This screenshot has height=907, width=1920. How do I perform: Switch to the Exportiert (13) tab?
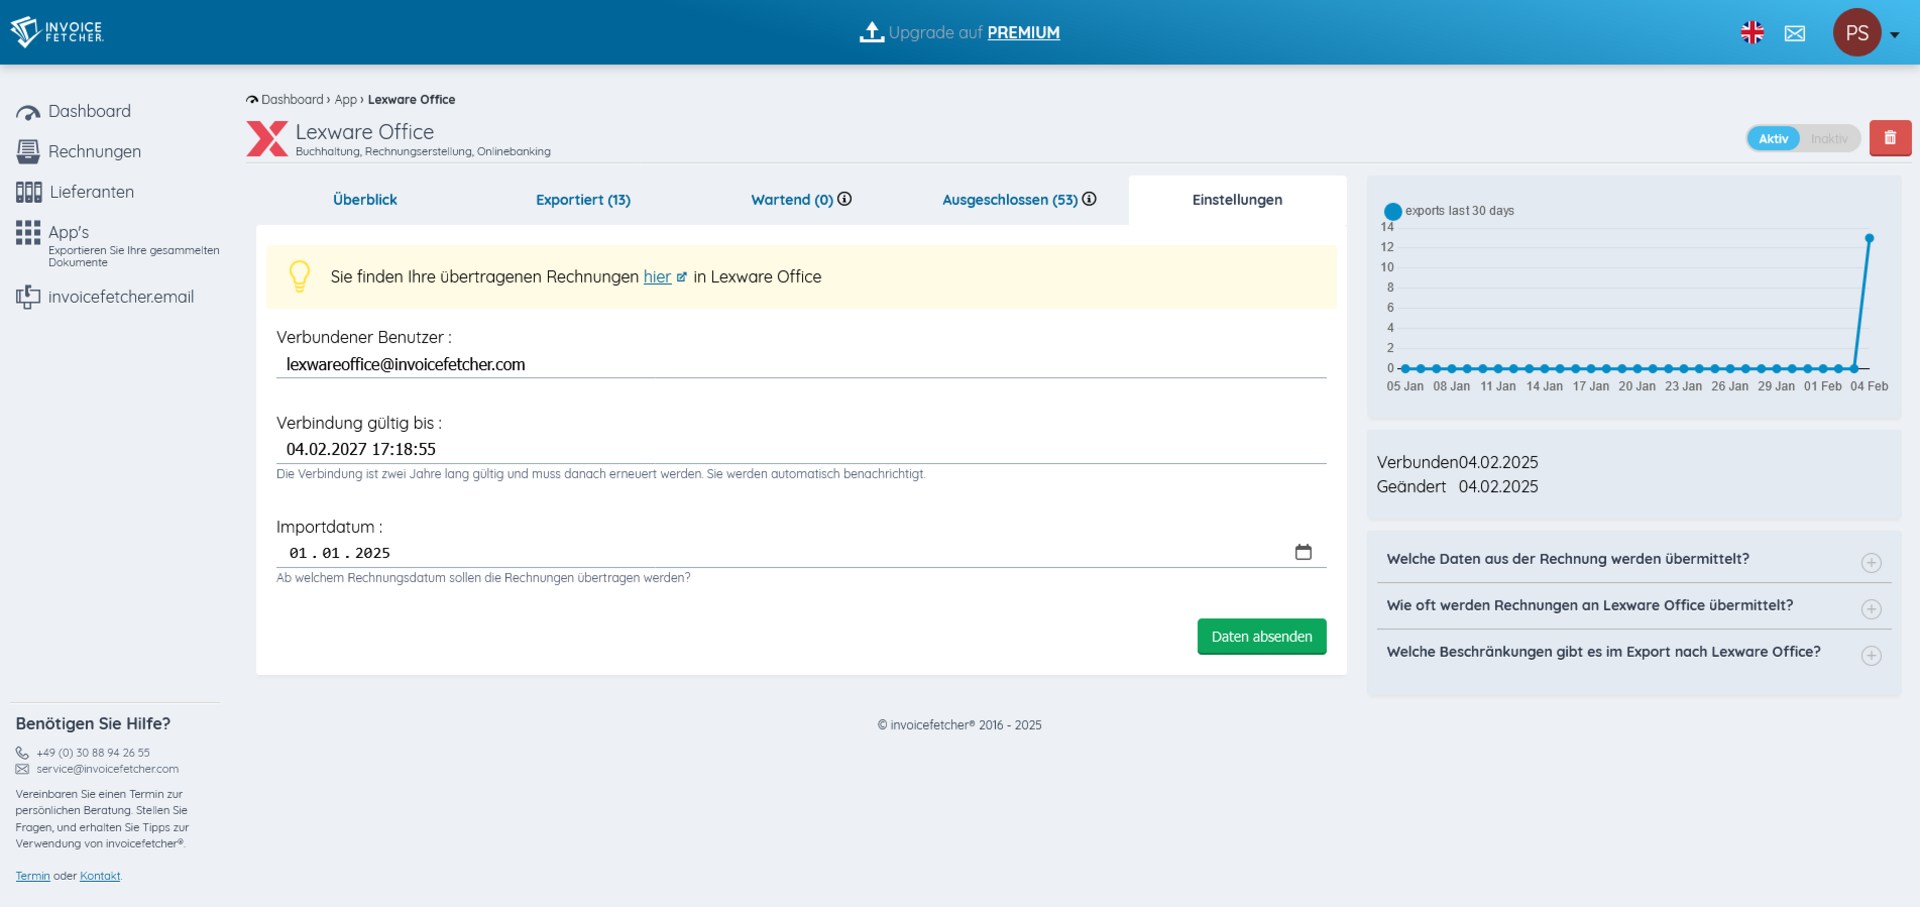pos(583,200)
